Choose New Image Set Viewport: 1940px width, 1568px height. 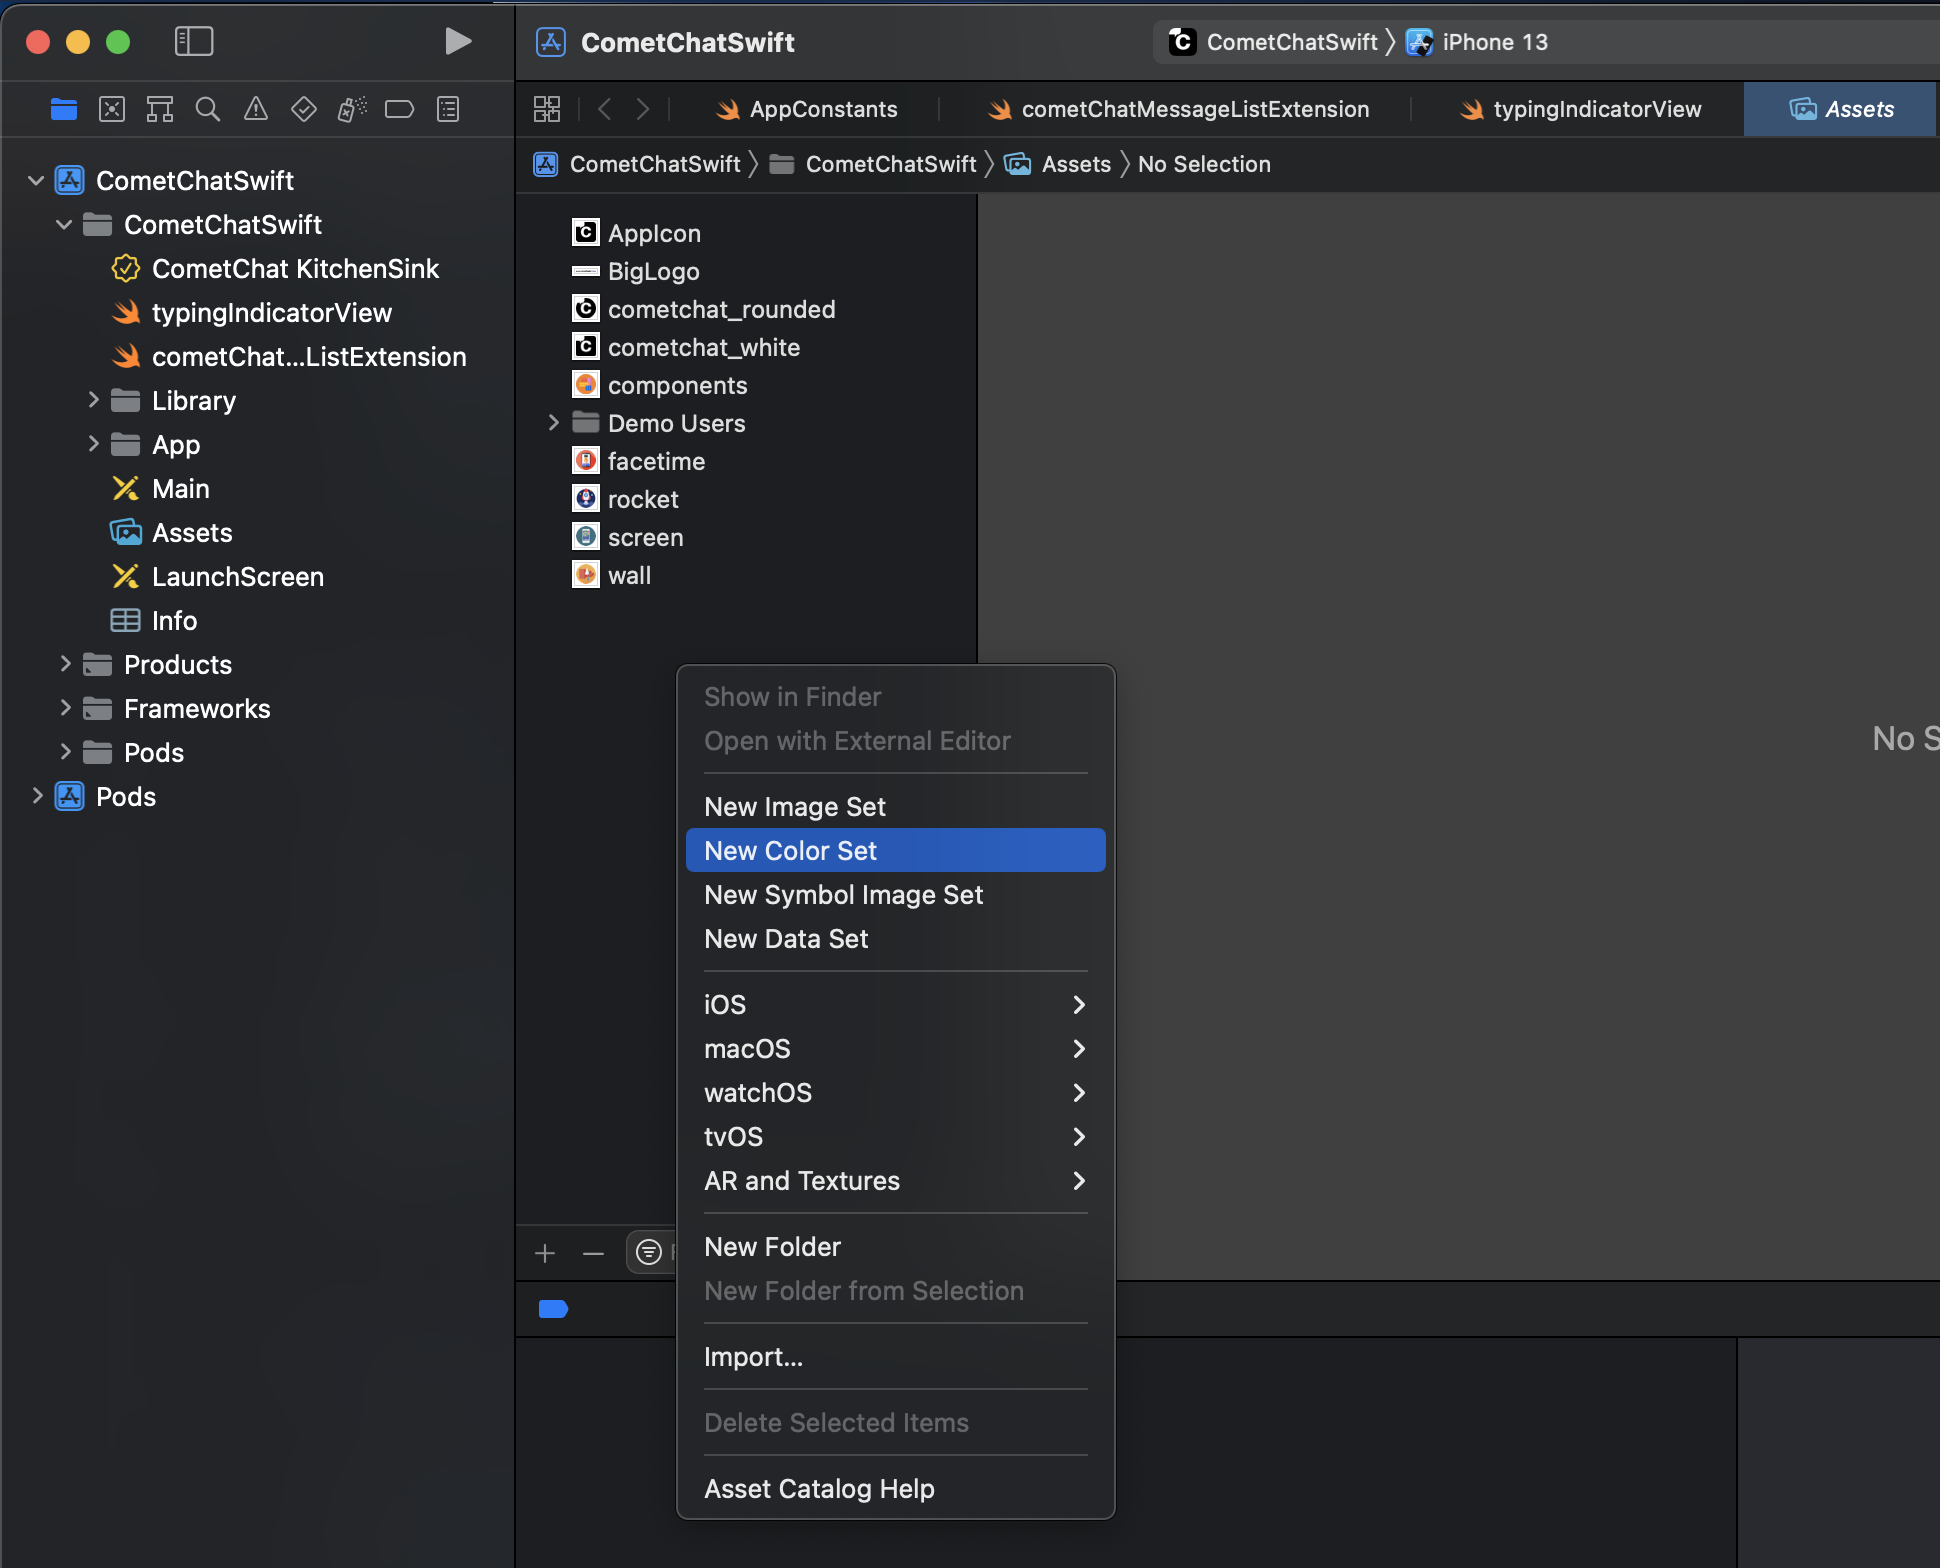pyautogui.click(x=895, y=806)
